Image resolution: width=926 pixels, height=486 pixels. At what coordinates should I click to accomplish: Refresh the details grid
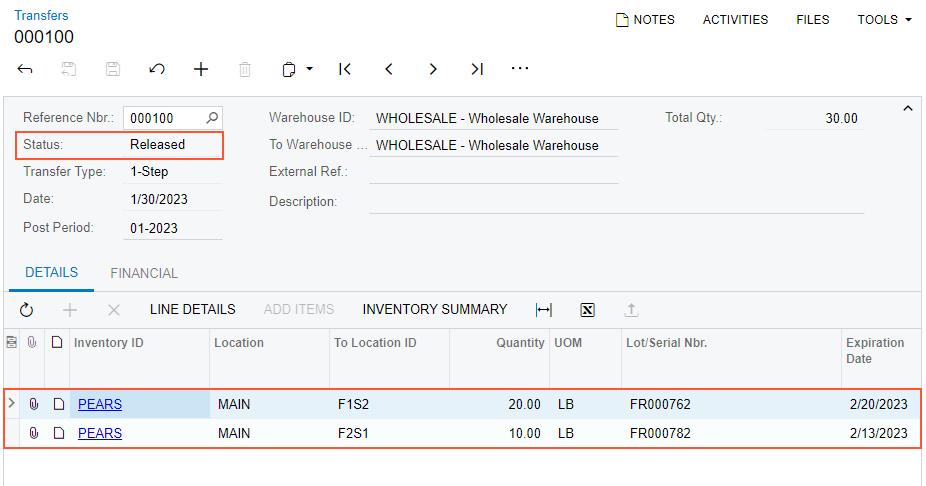tap(27, 310)
